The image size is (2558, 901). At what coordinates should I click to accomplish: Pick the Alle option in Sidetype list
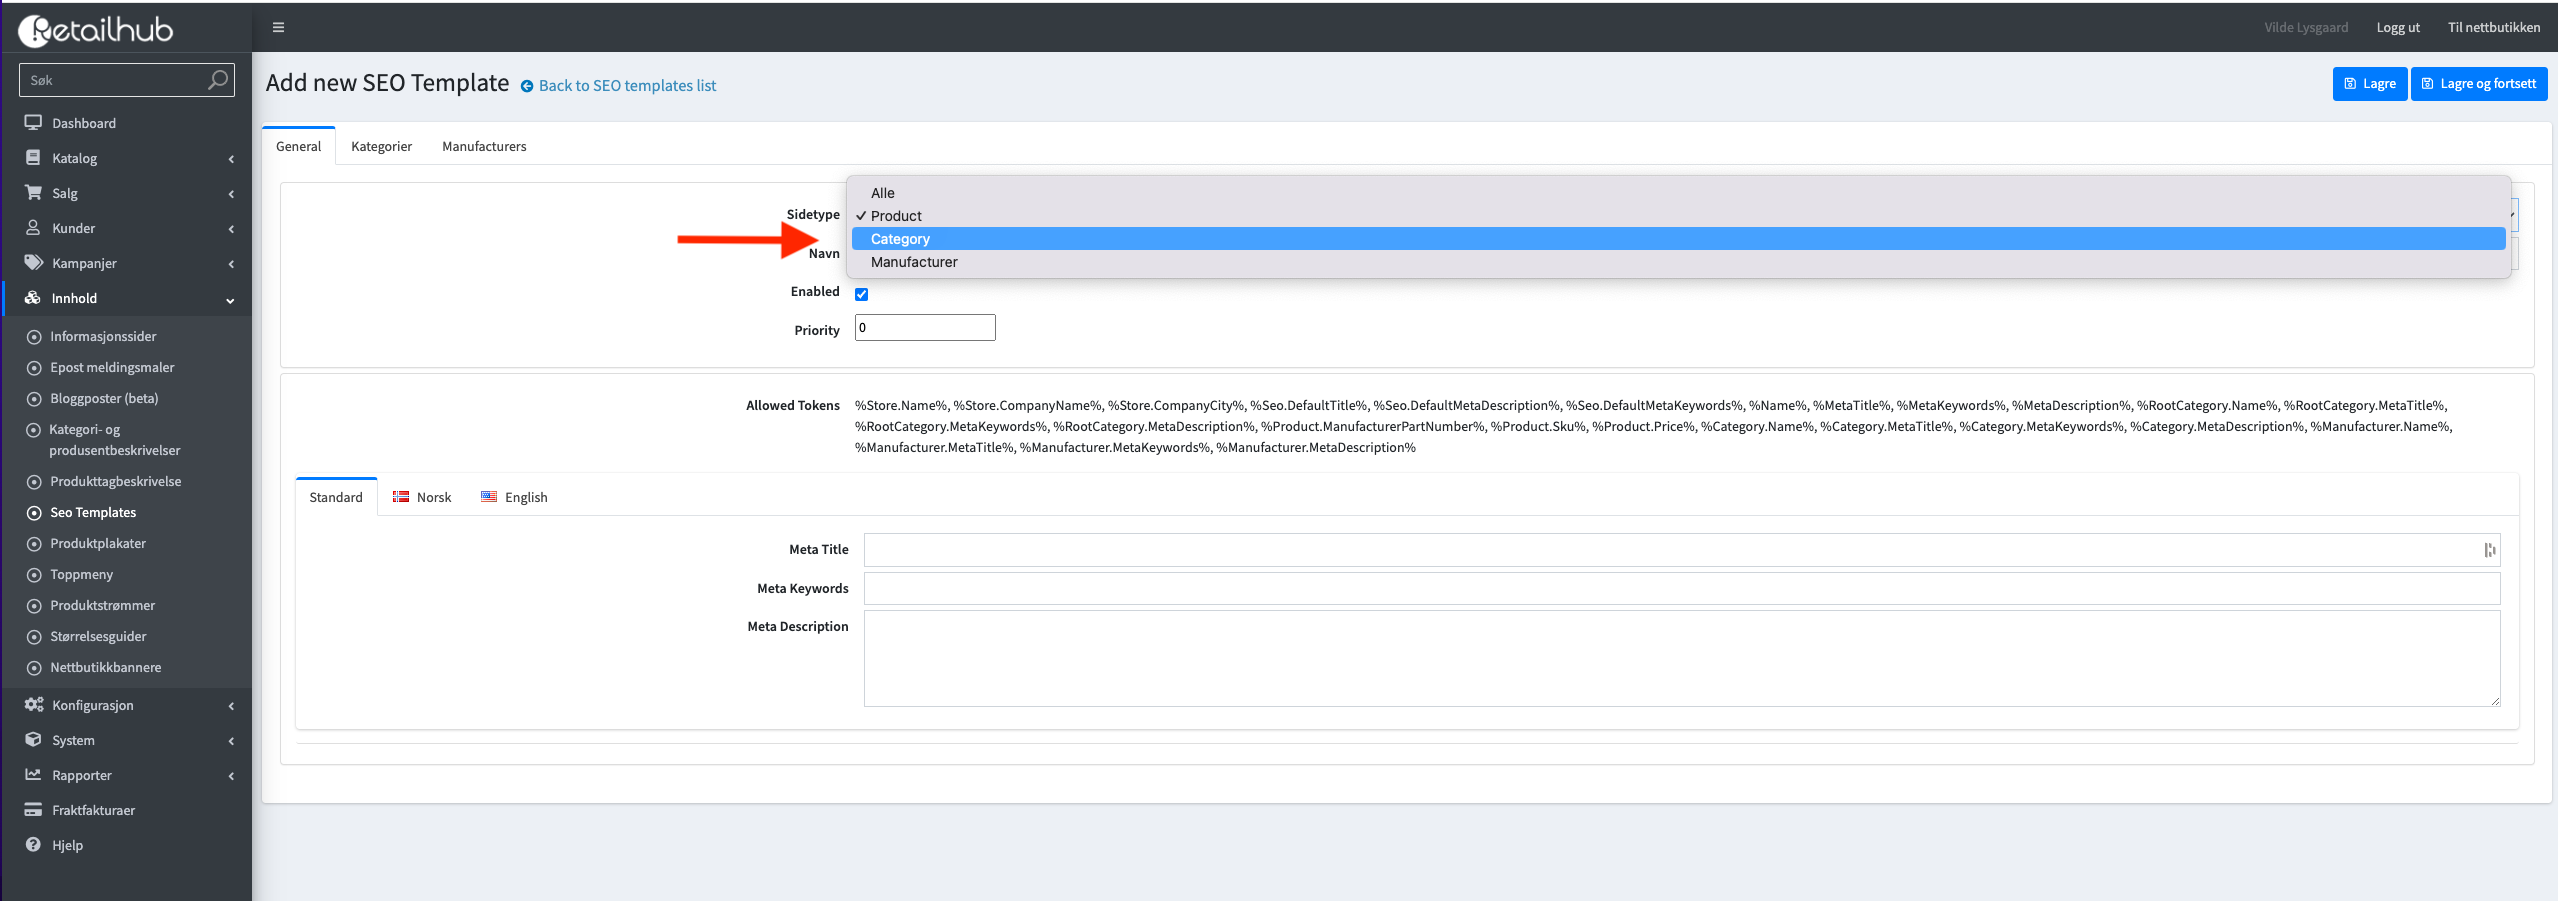(x=882, y=193)
